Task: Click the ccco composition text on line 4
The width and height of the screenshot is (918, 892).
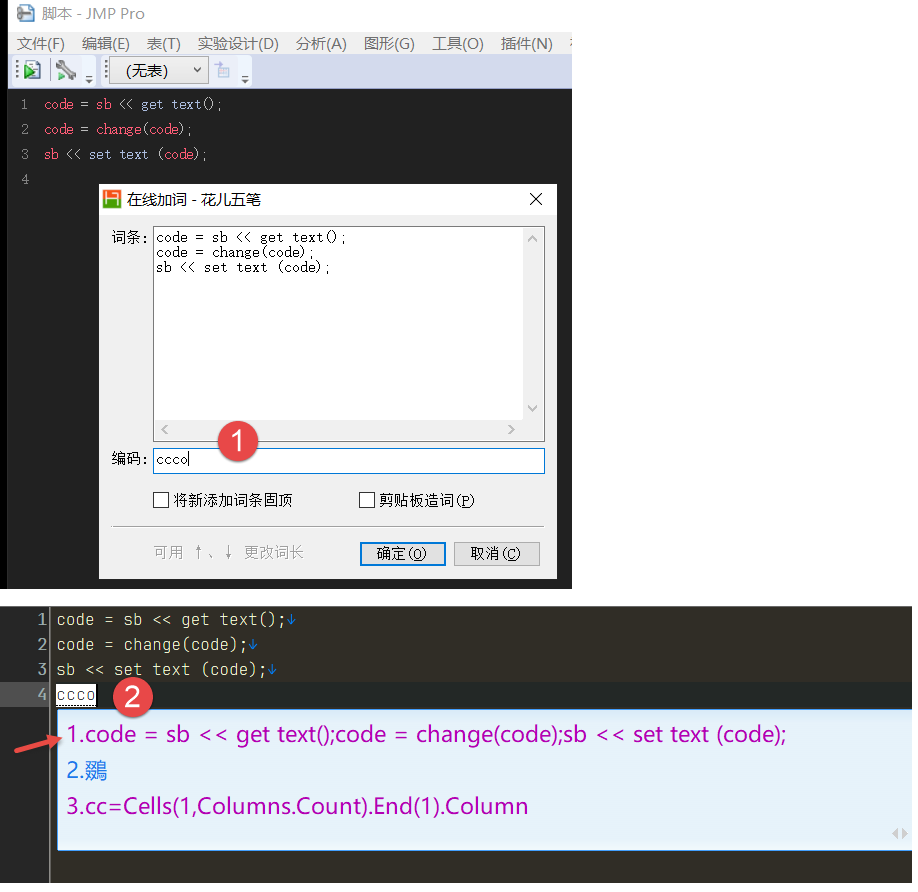Action: point(76,695)
